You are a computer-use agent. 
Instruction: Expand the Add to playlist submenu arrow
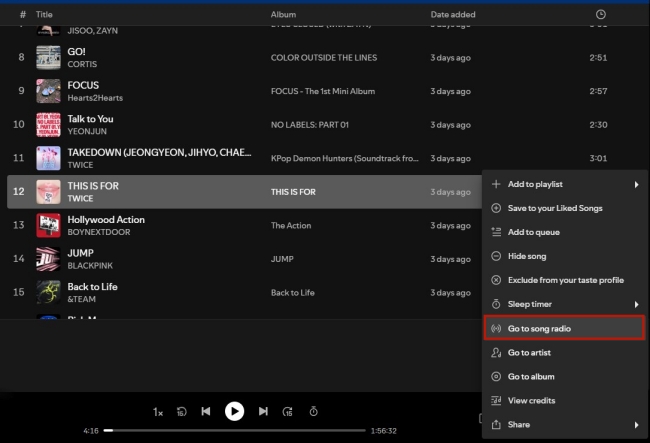[636, 184]
